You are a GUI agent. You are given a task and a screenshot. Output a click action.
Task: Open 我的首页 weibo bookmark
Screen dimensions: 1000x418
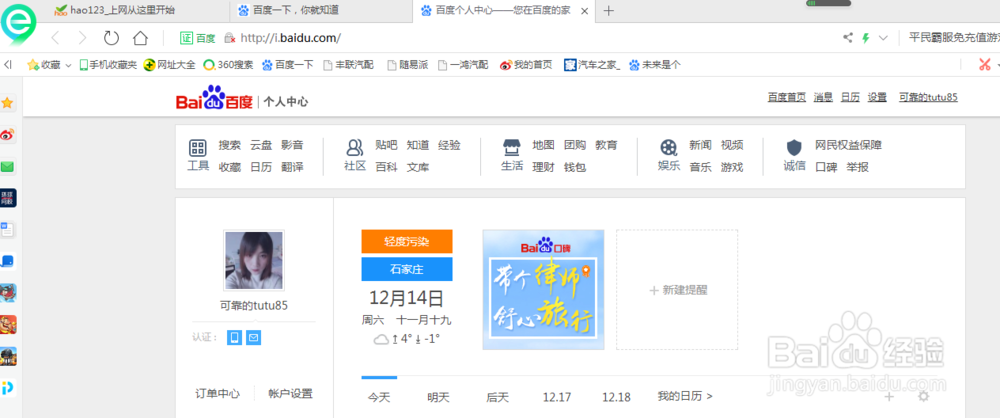coord(526,64)
